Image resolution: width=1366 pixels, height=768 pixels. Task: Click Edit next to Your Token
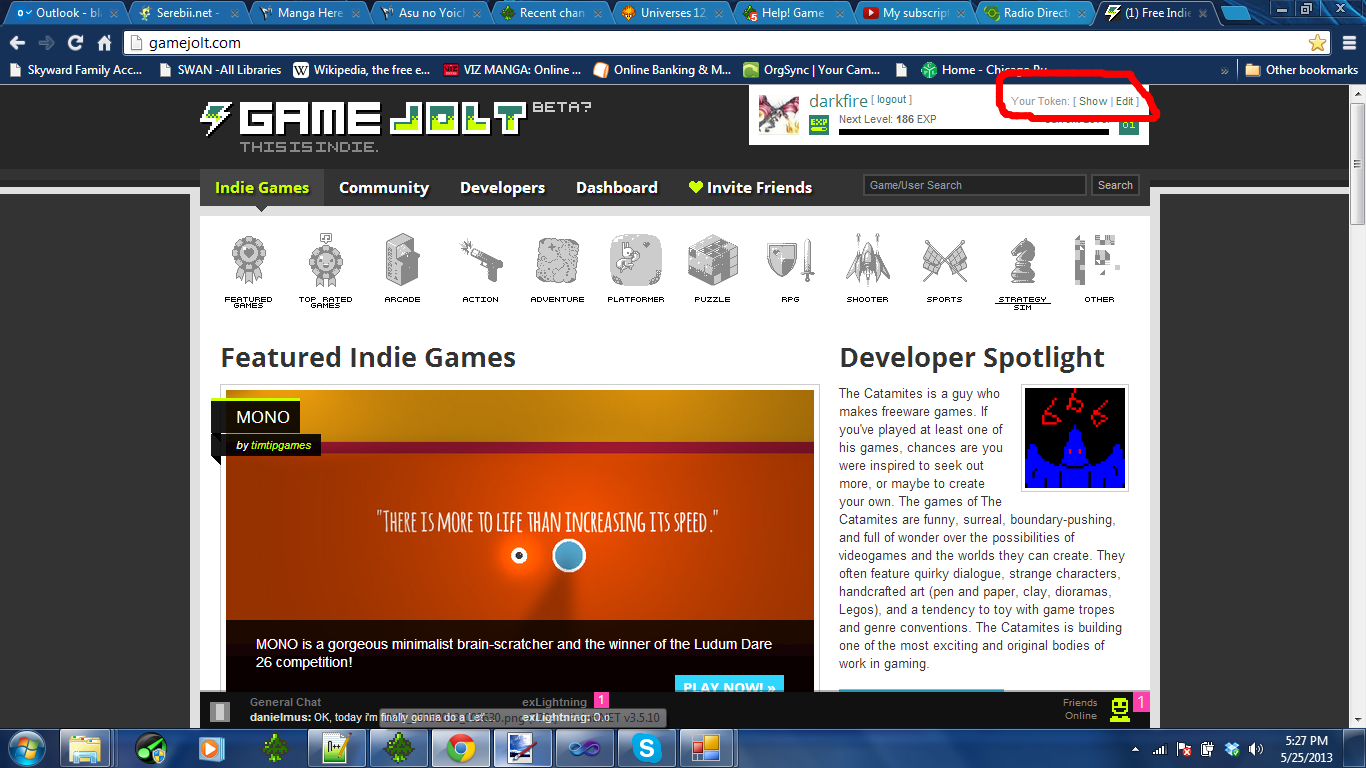(1125, 101)
